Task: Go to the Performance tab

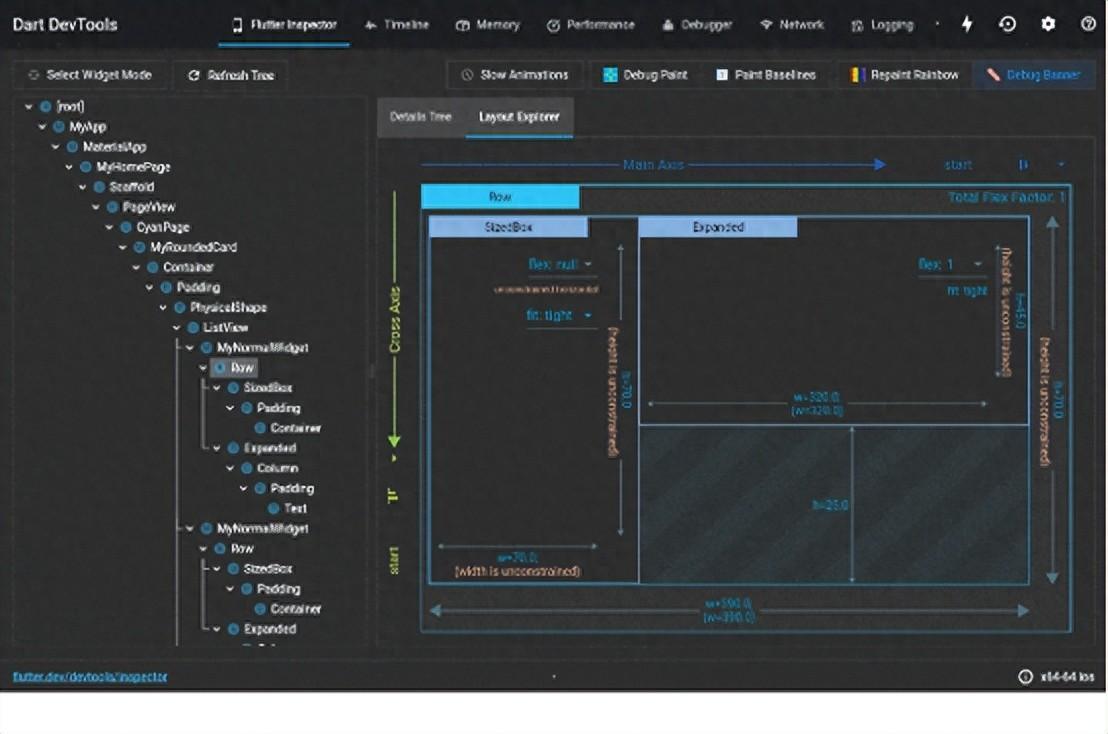Action: click(591, 25)
